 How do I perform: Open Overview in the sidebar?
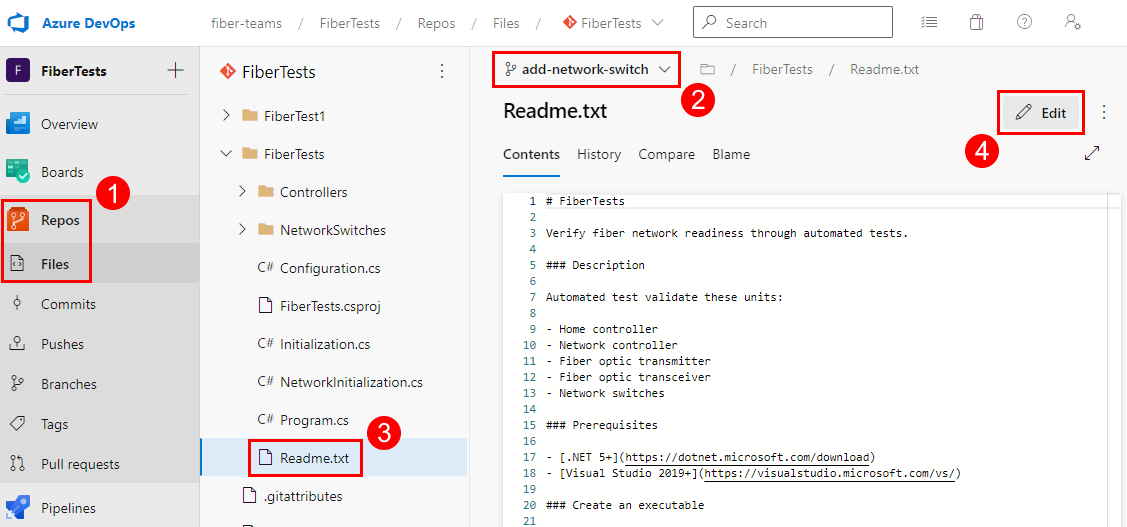[x=69, y=124]
